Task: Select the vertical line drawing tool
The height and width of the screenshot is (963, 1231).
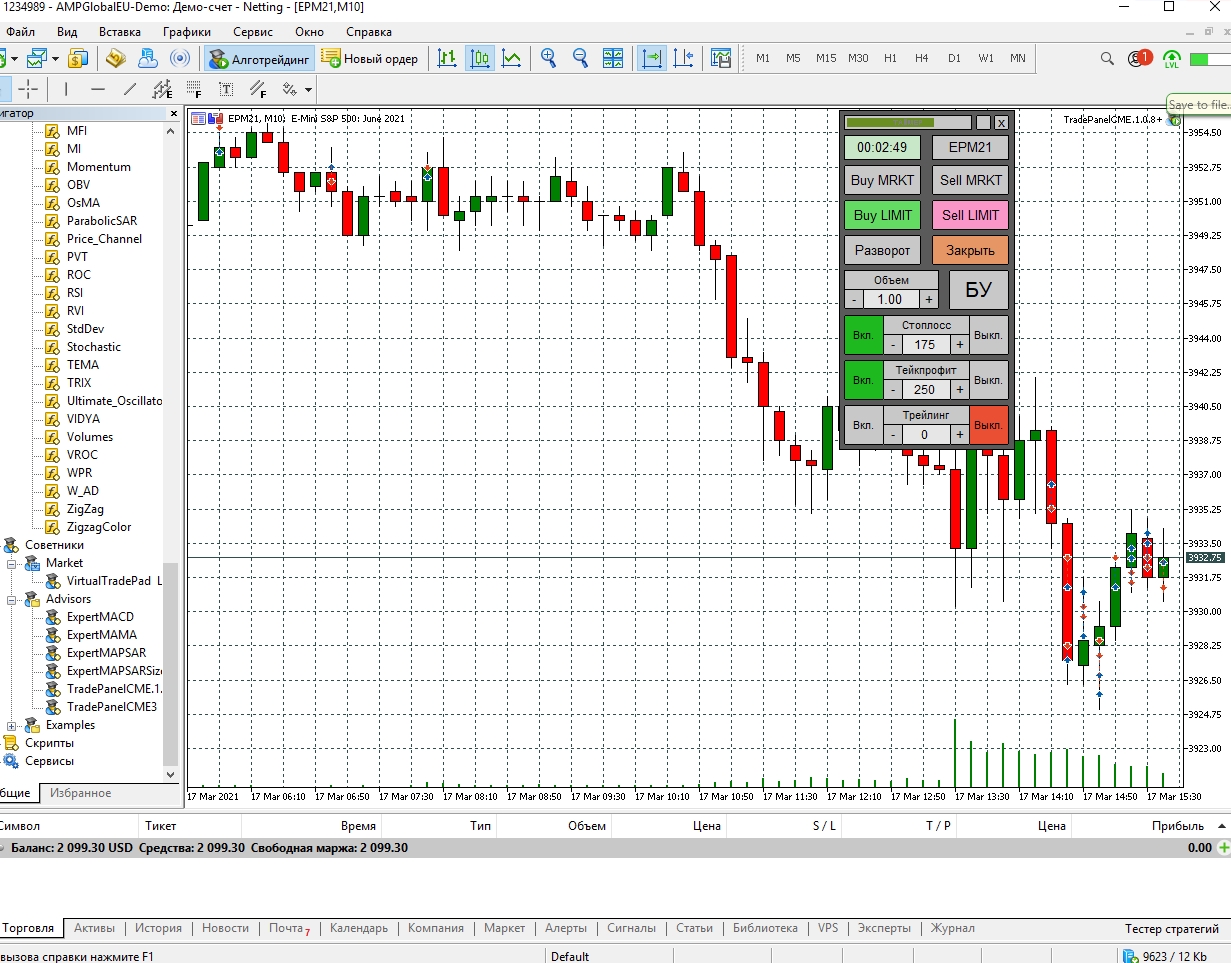Action: click(66, 89)
